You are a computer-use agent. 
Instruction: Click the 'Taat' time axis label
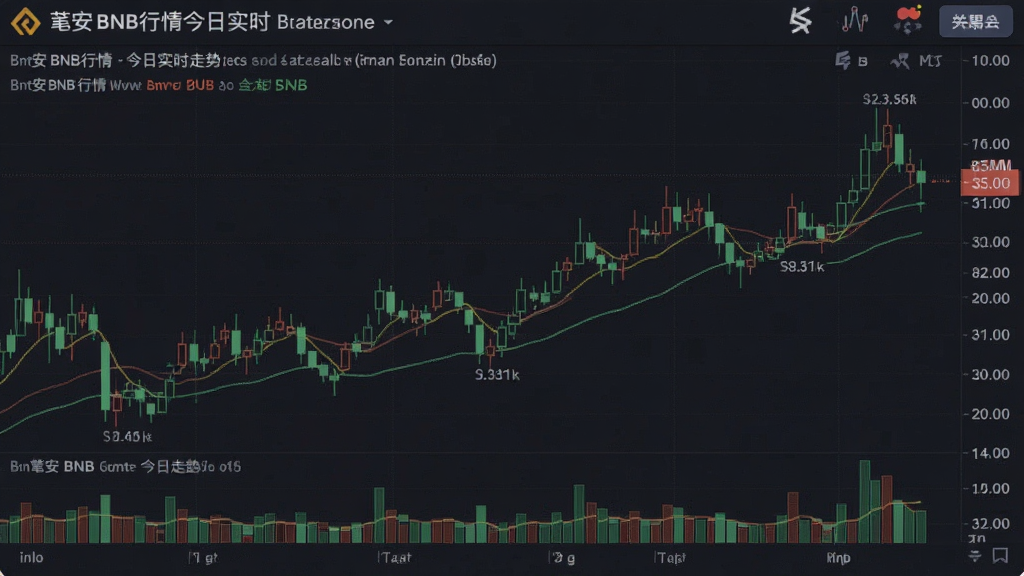click(396, 557)
